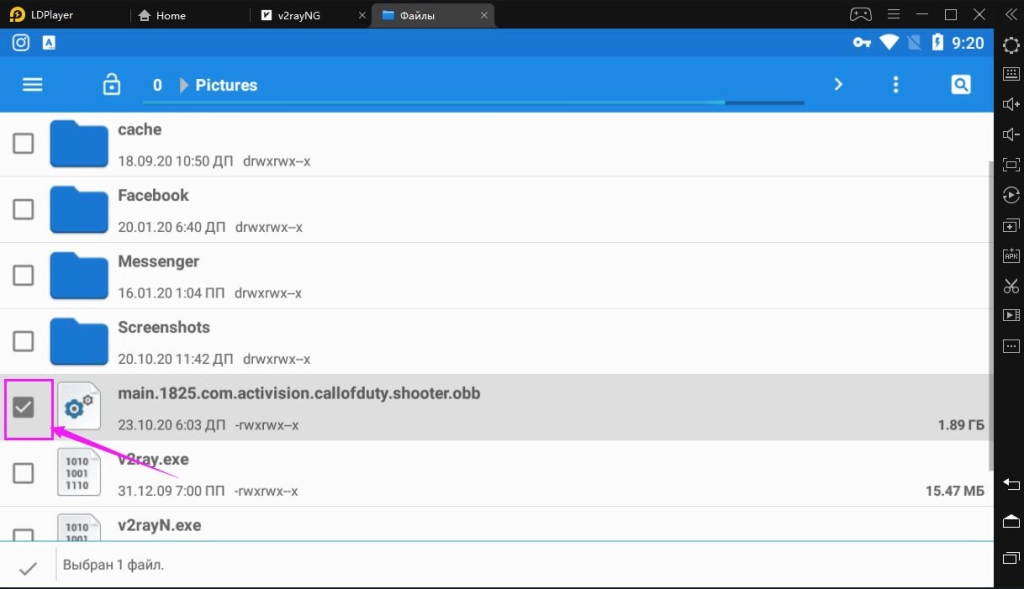The height and width of the screenshot is (589, 1024).
Task: Uncheck the selected main.1825 obb file
Action: click(x=23, y=406)
